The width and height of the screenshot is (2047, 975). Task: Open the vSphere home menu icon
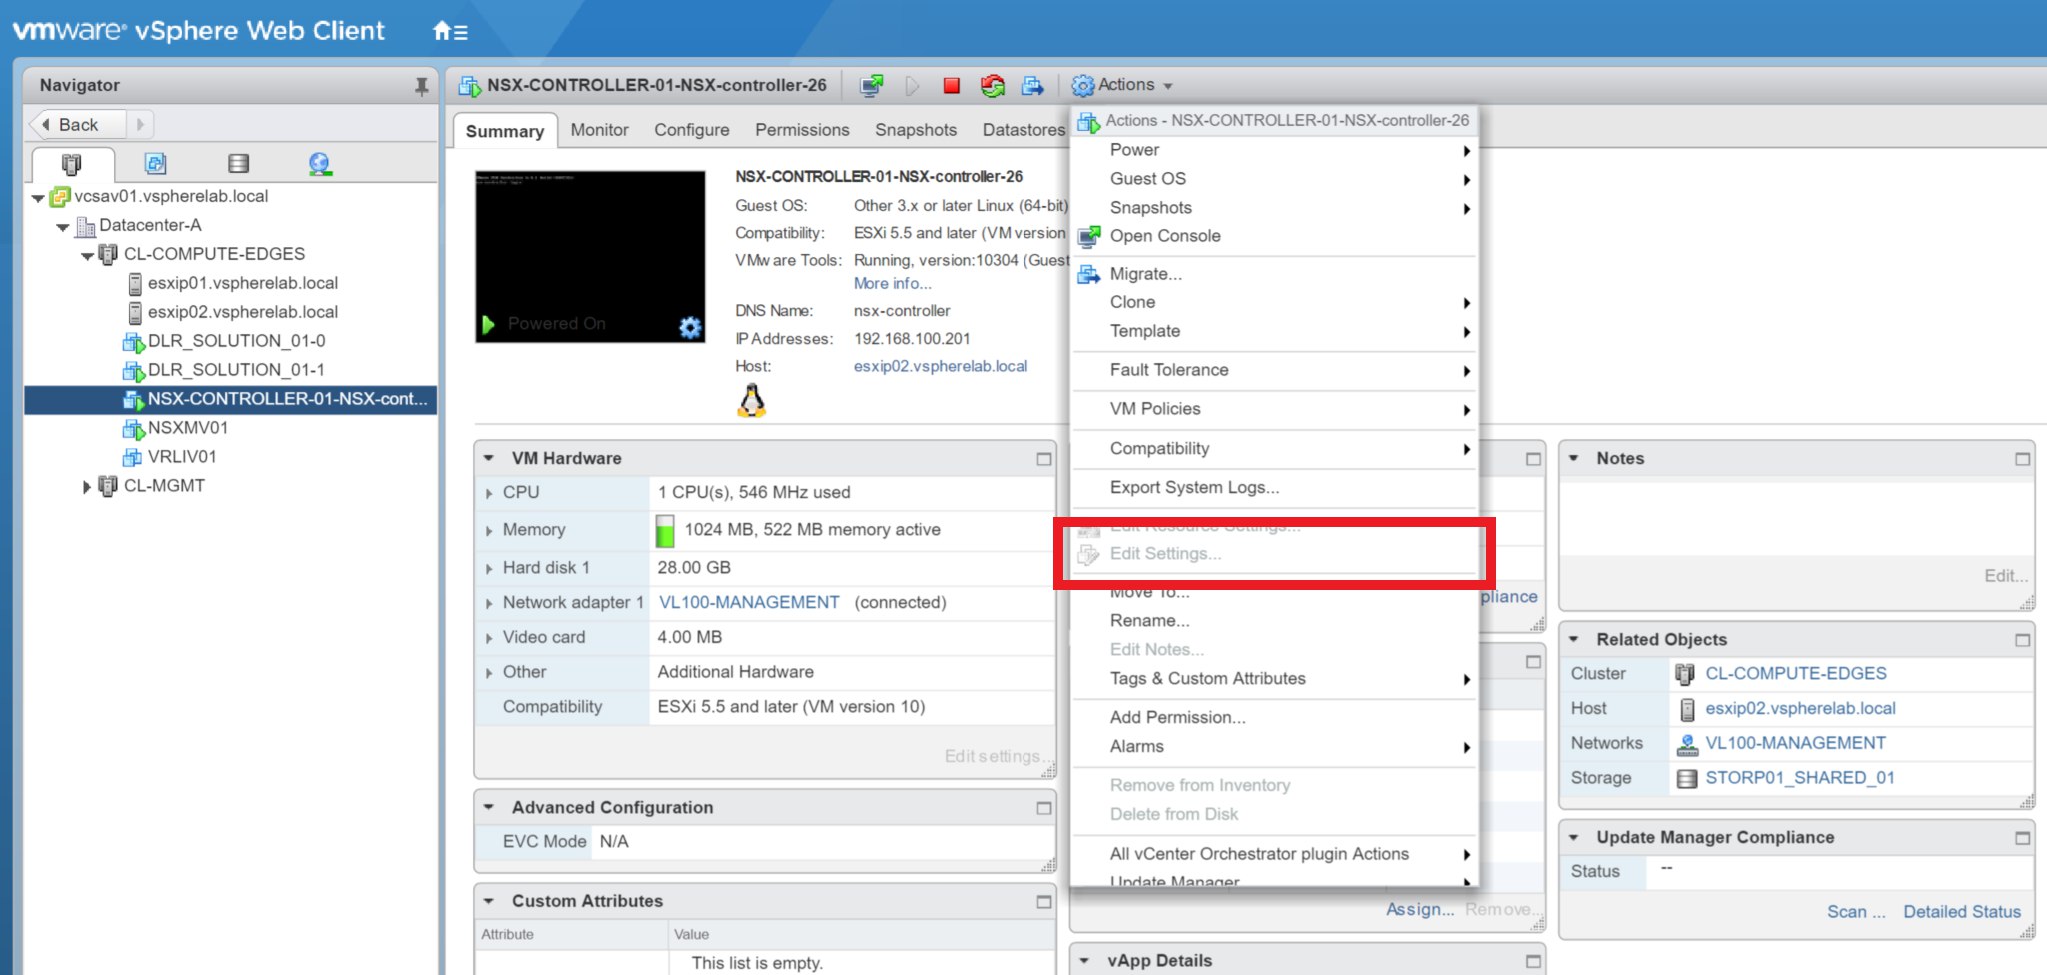(449, 31)
